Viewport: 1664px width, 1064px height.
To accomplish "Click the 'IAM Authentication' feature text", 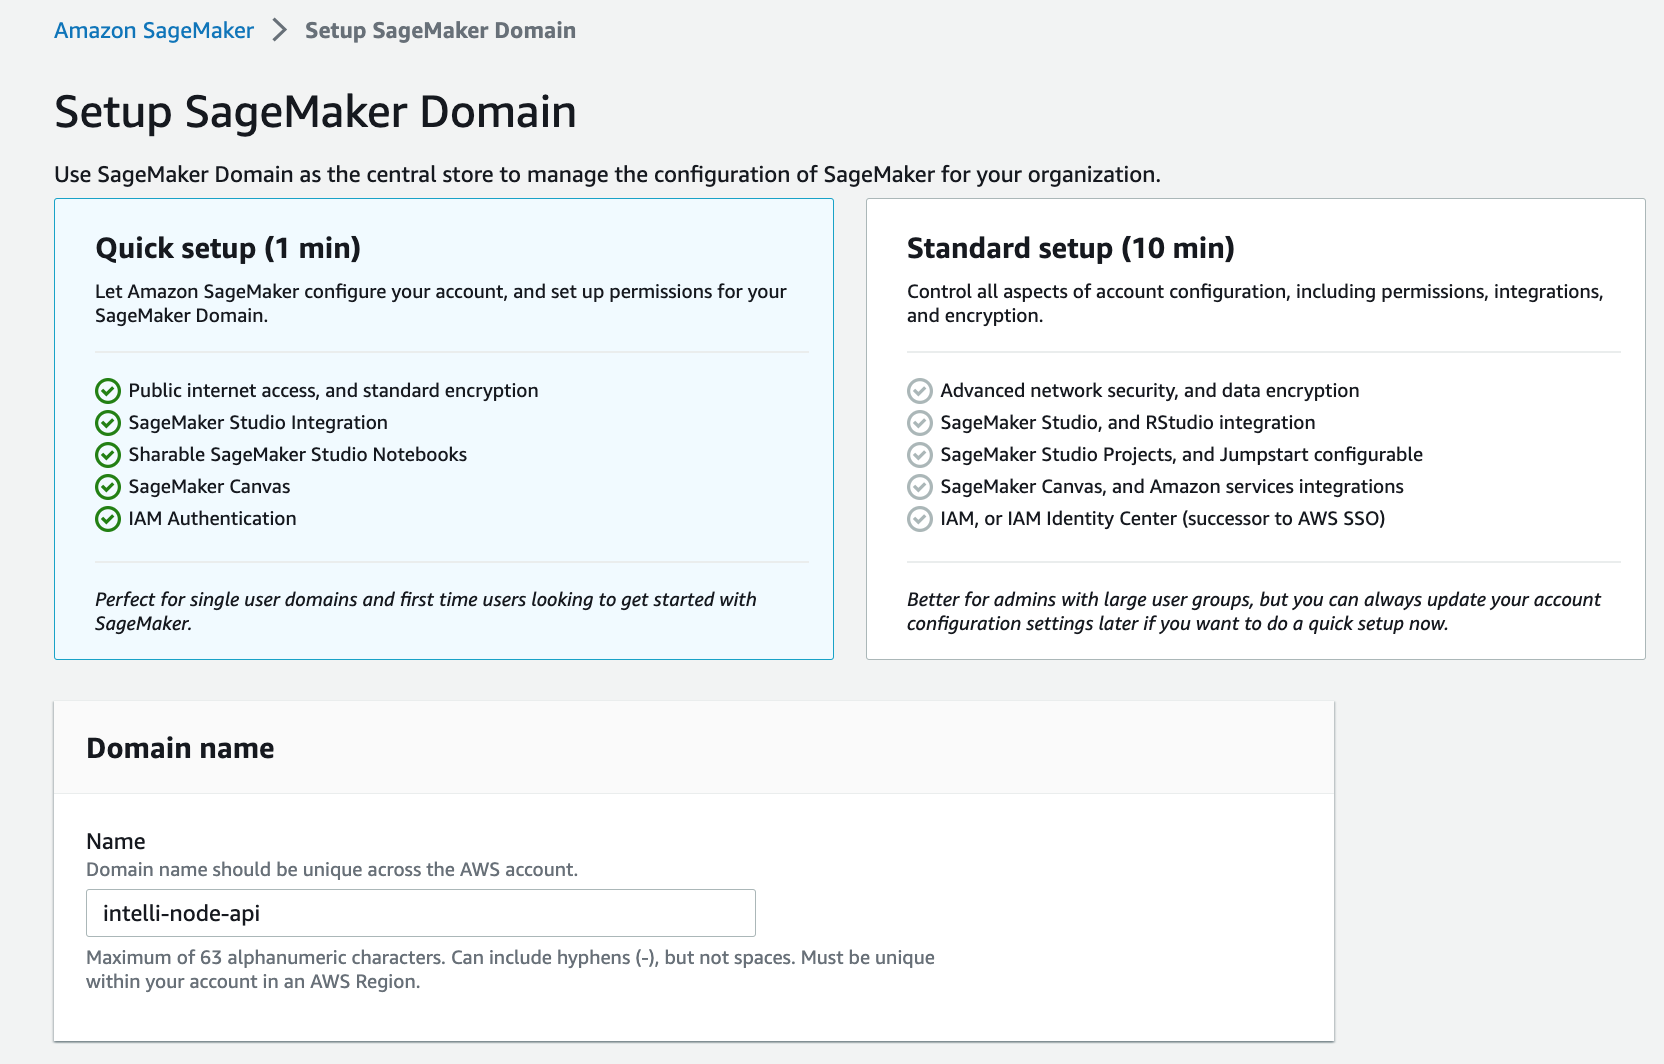I will point(212,518).
